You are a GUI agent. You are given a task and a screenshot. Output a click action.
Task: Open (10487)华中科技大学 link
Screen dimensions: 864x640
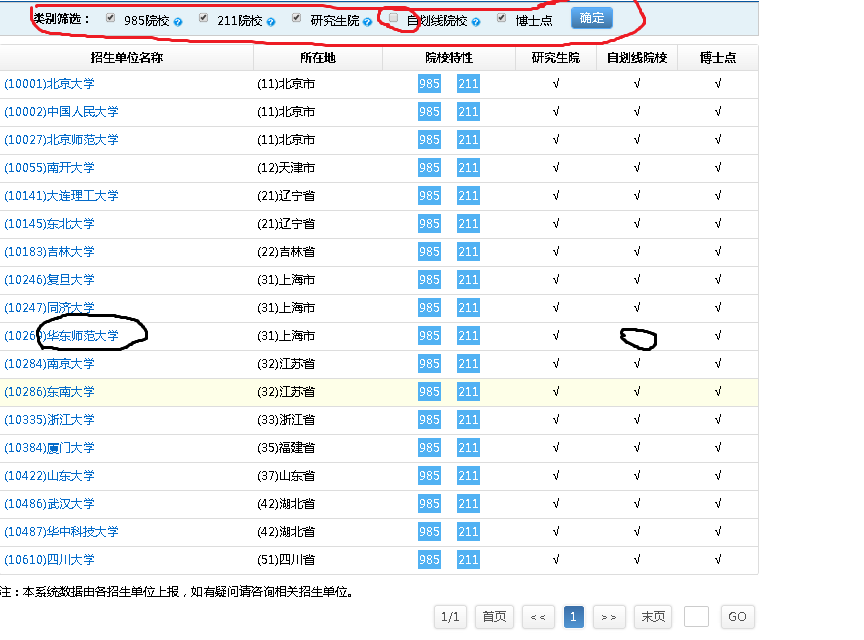[x=61, y=532]
